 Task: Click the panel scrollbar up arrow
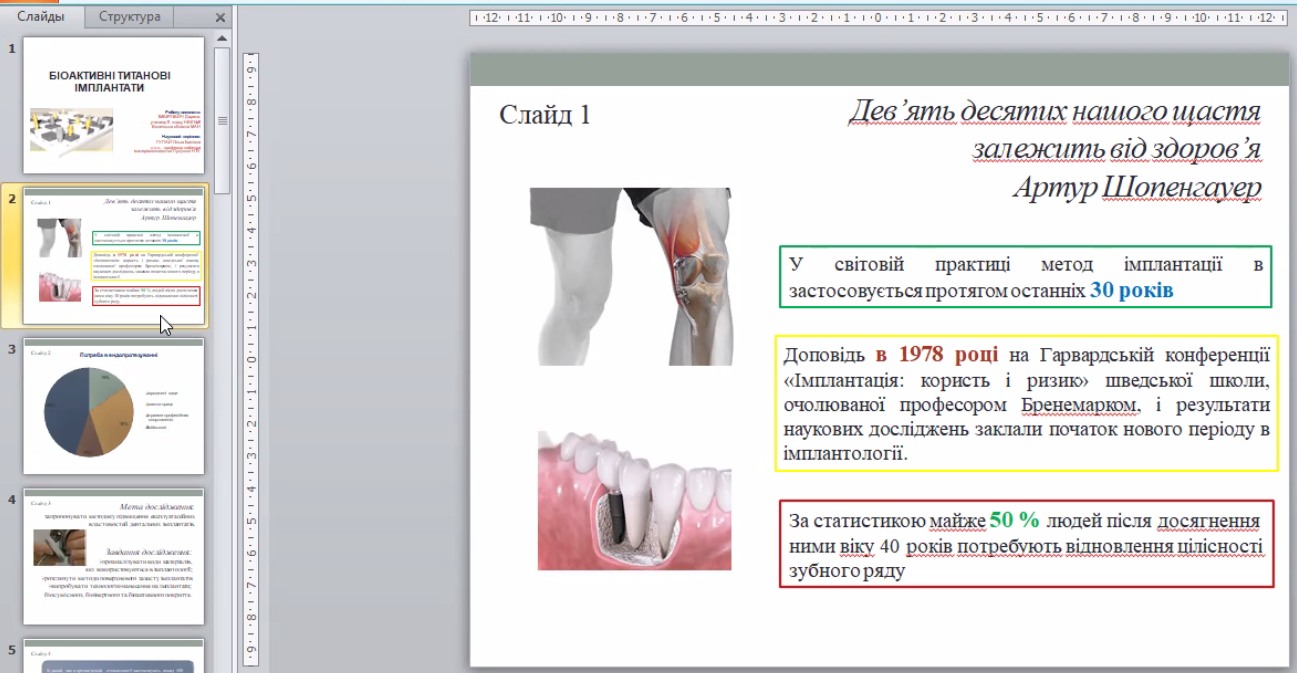222,38
